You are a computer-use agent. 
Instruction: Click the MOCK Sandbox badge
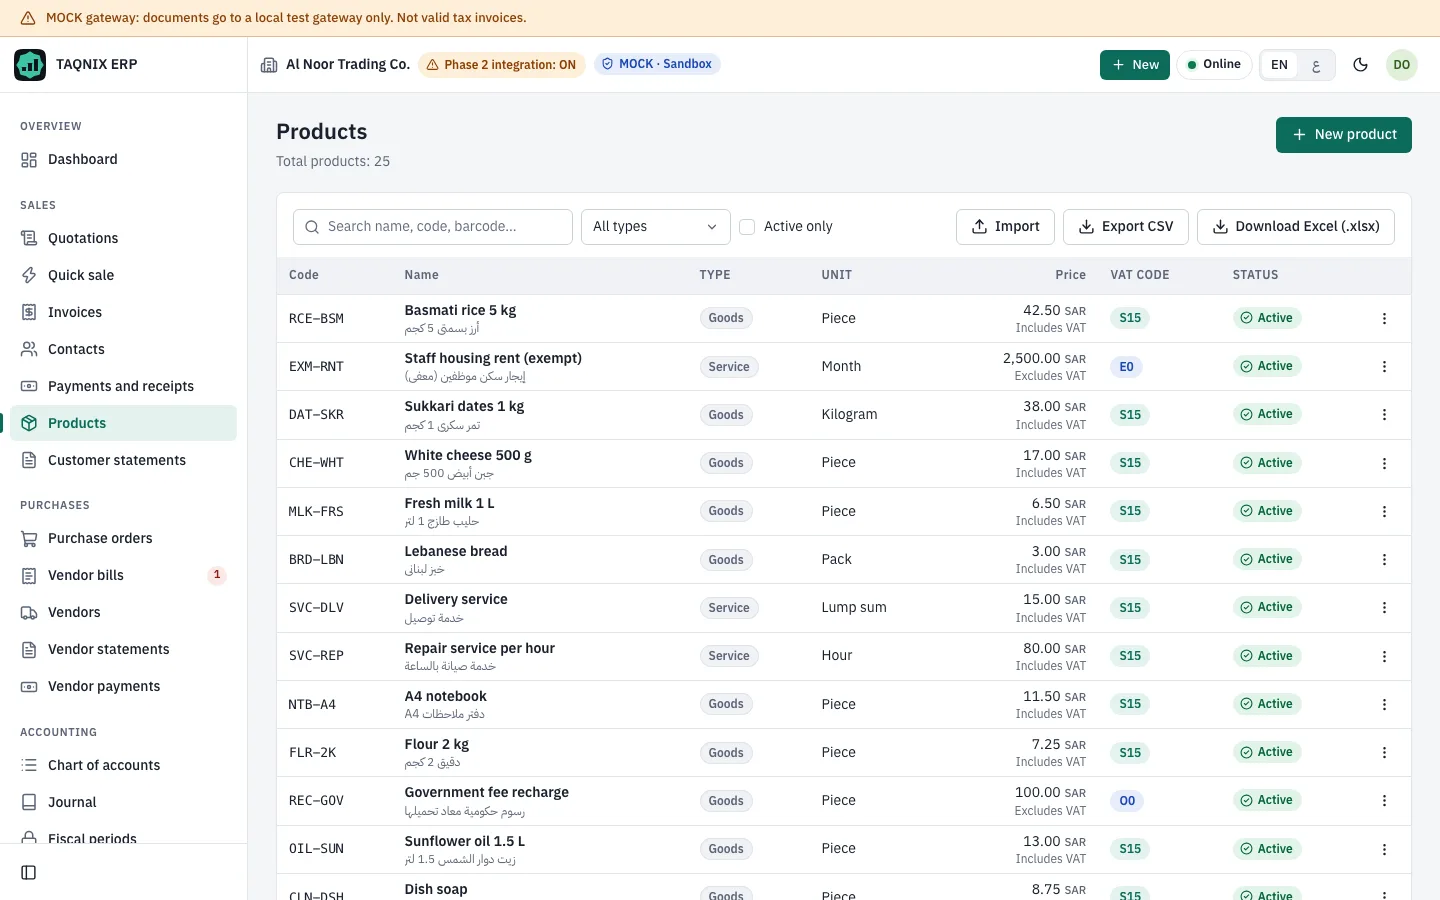point(657,64)
